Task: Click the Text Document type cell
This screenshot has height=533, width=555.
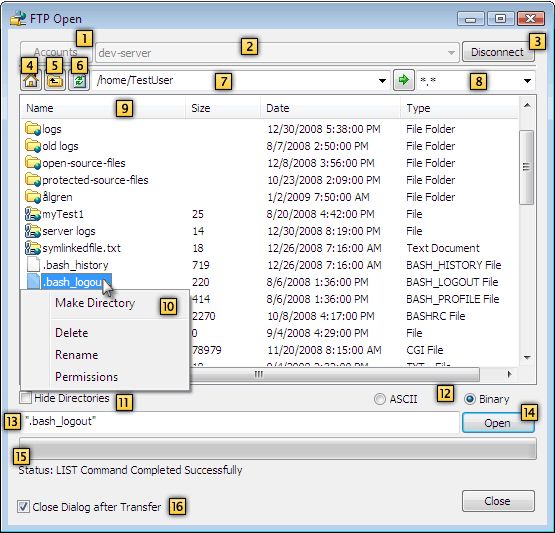Action: click(x=443, y=248)
